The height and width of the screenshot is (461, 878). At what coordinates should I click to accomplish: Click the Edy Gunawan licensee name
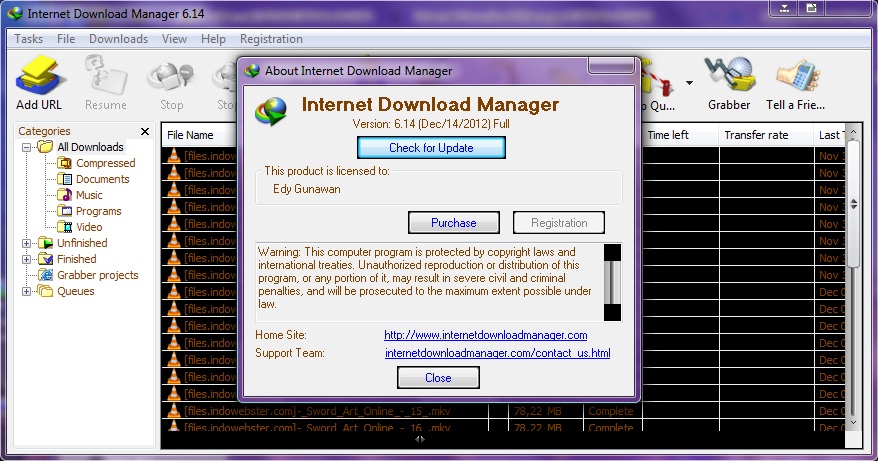point(307,189)
